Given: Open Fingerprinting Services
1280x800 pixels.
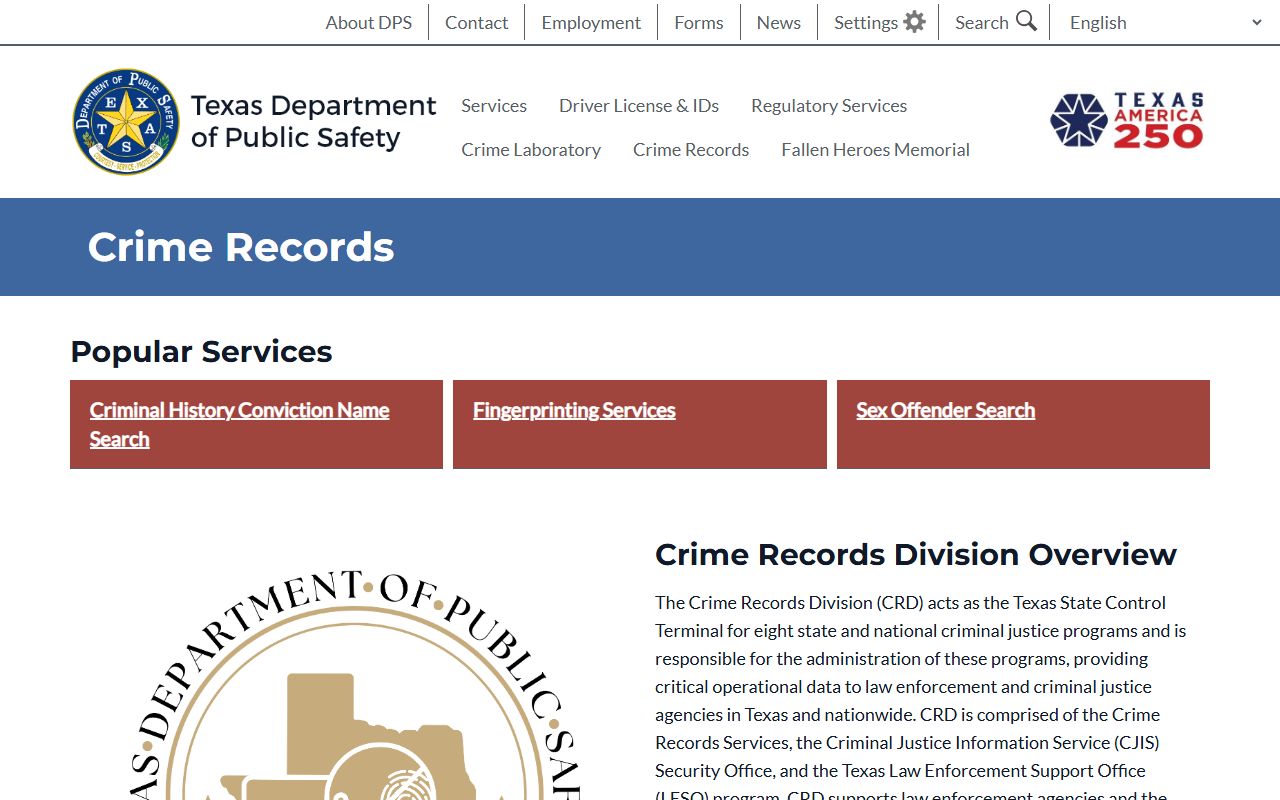Looking at the screenshot, I should (574, 410).
